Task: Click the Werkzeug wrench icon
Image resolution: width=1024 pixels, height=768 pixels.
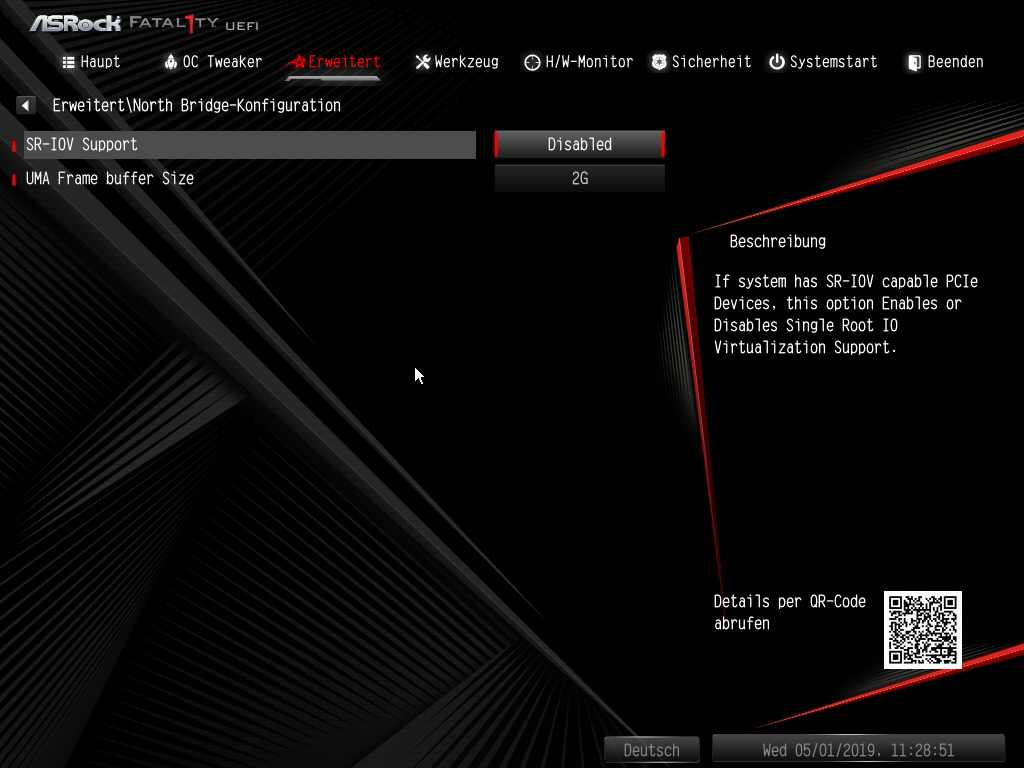Action: pyautogui.click(x=423, y=62)
